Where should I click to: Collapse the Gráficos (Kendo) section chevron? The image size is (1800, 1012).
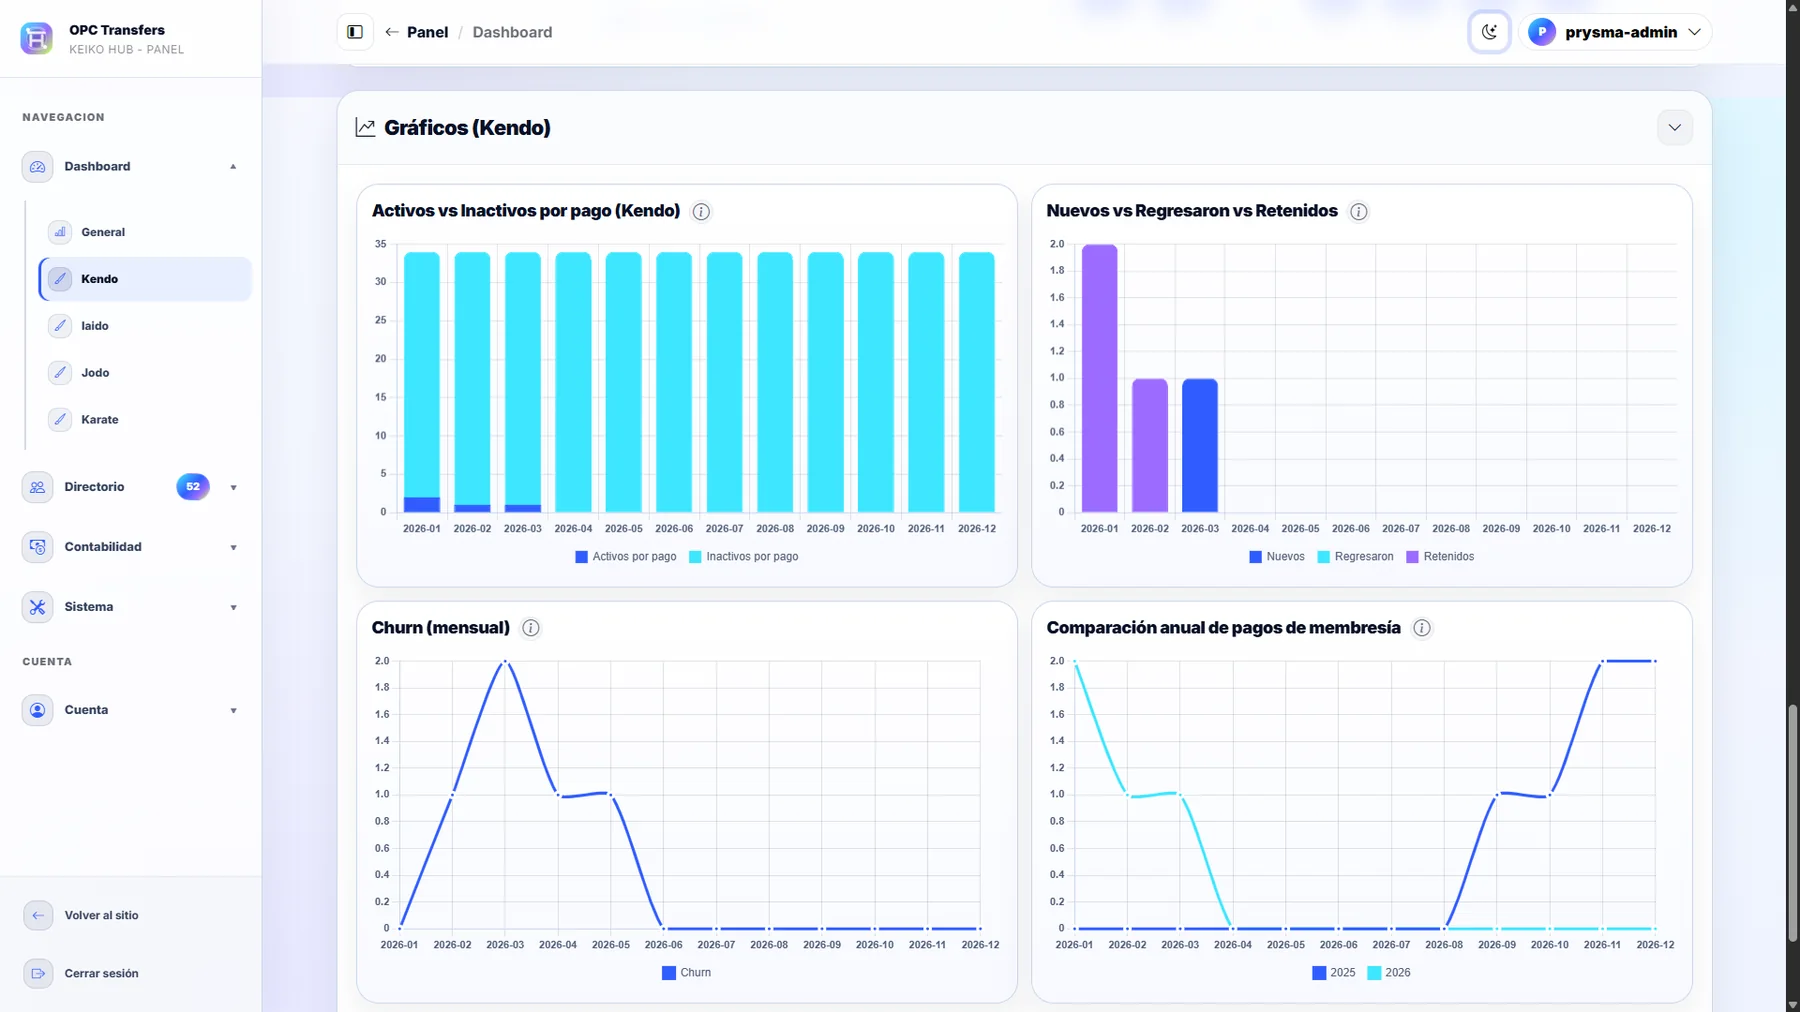(1674, 128)
